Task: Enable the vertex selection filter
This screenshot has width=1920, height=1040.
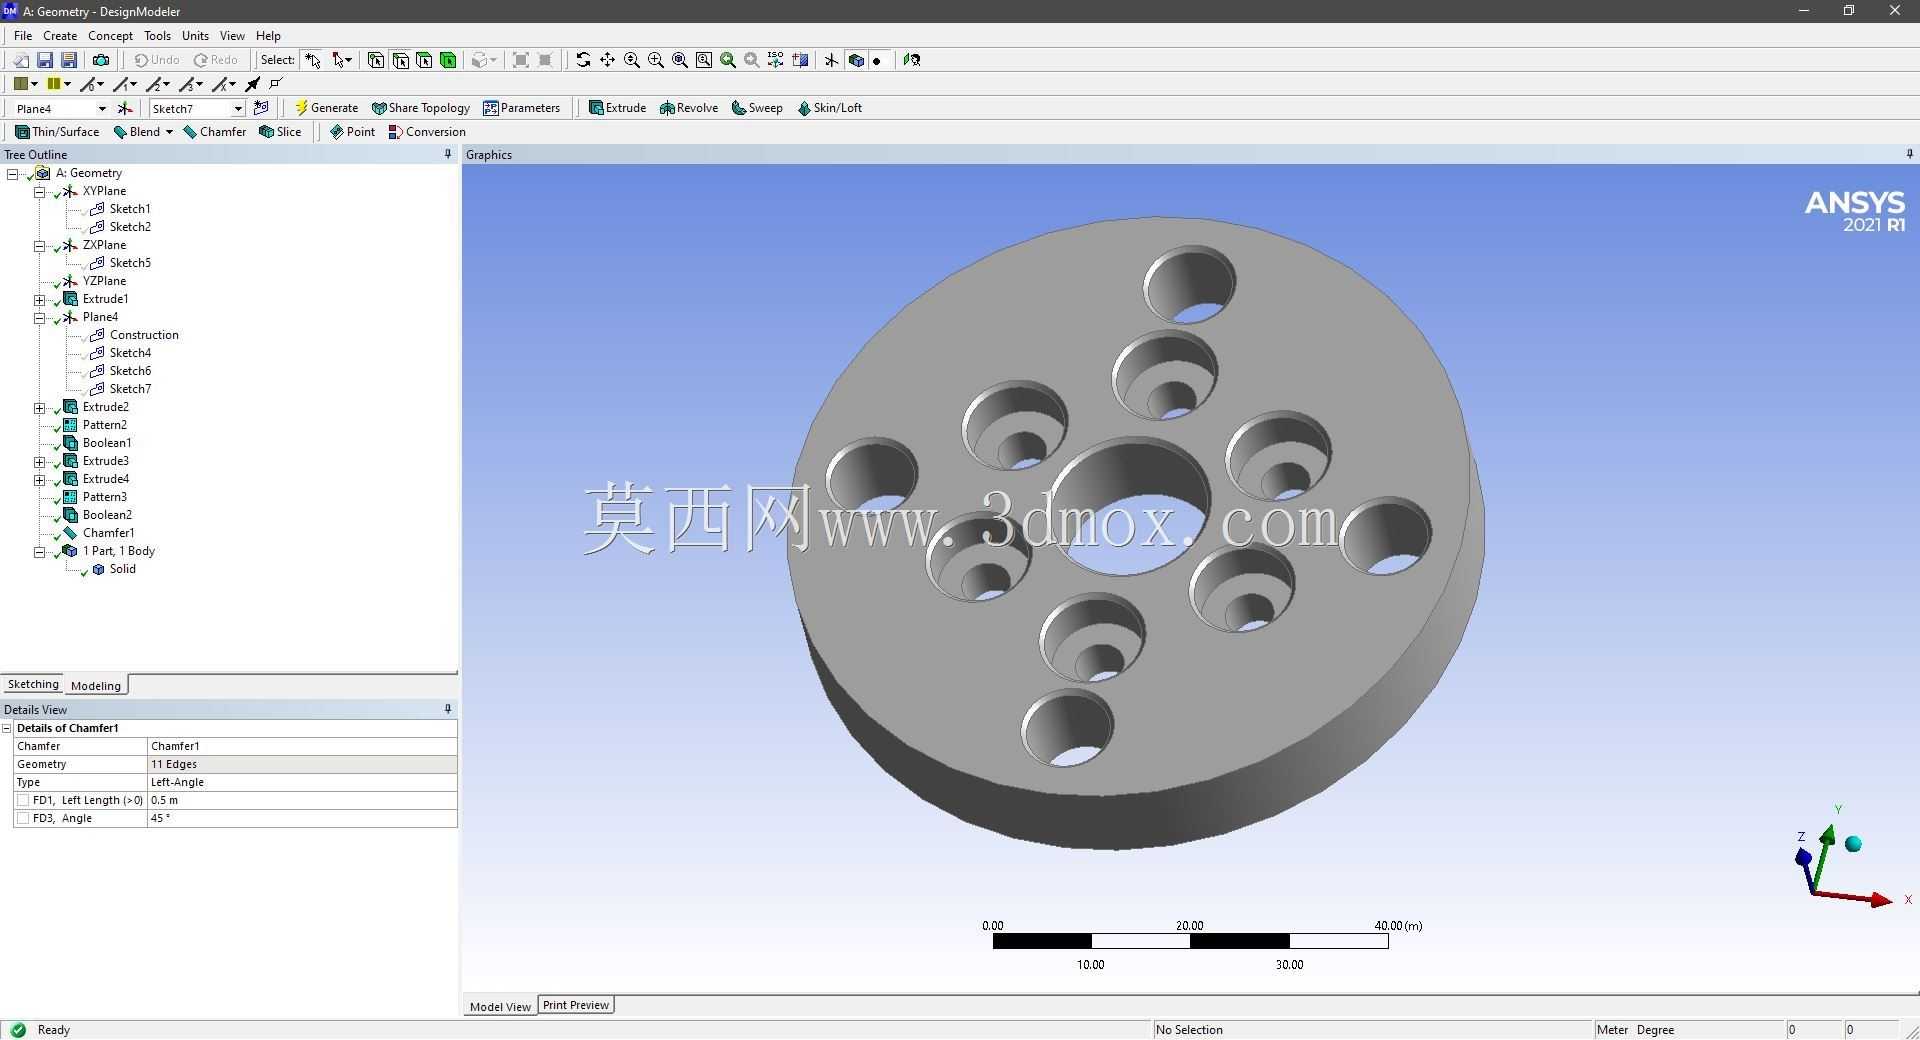Action: pos(376,60)
